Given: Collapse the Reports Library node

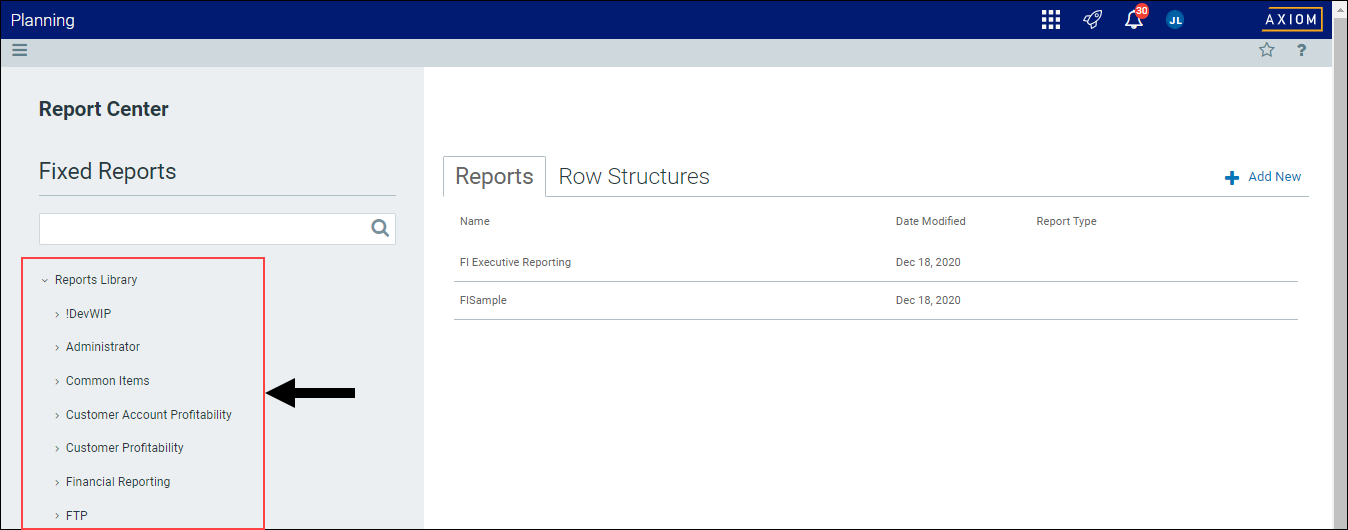Looking at the screenshot, I should tap(44, 281).
